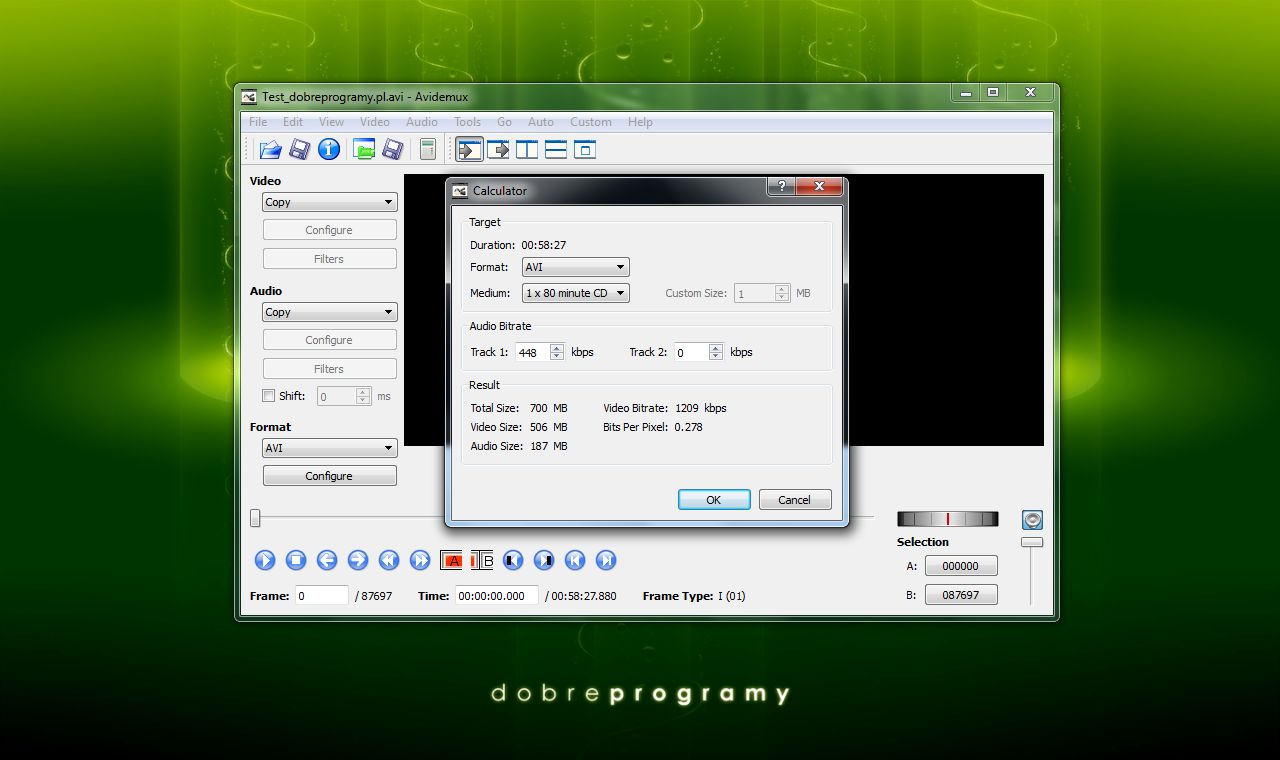
Task: Decrease Track 2 bitrate with down arrow
Action: [x=716, y=356]
